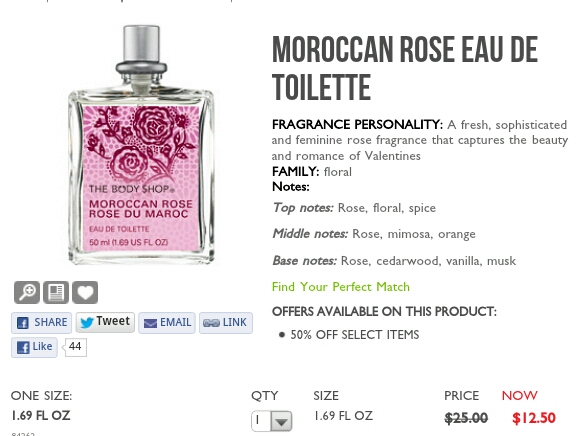Image resolution: width=580 pixels, height=436 pixels.
Task: Email this product to a friend
Action: [x=167, y=322]
